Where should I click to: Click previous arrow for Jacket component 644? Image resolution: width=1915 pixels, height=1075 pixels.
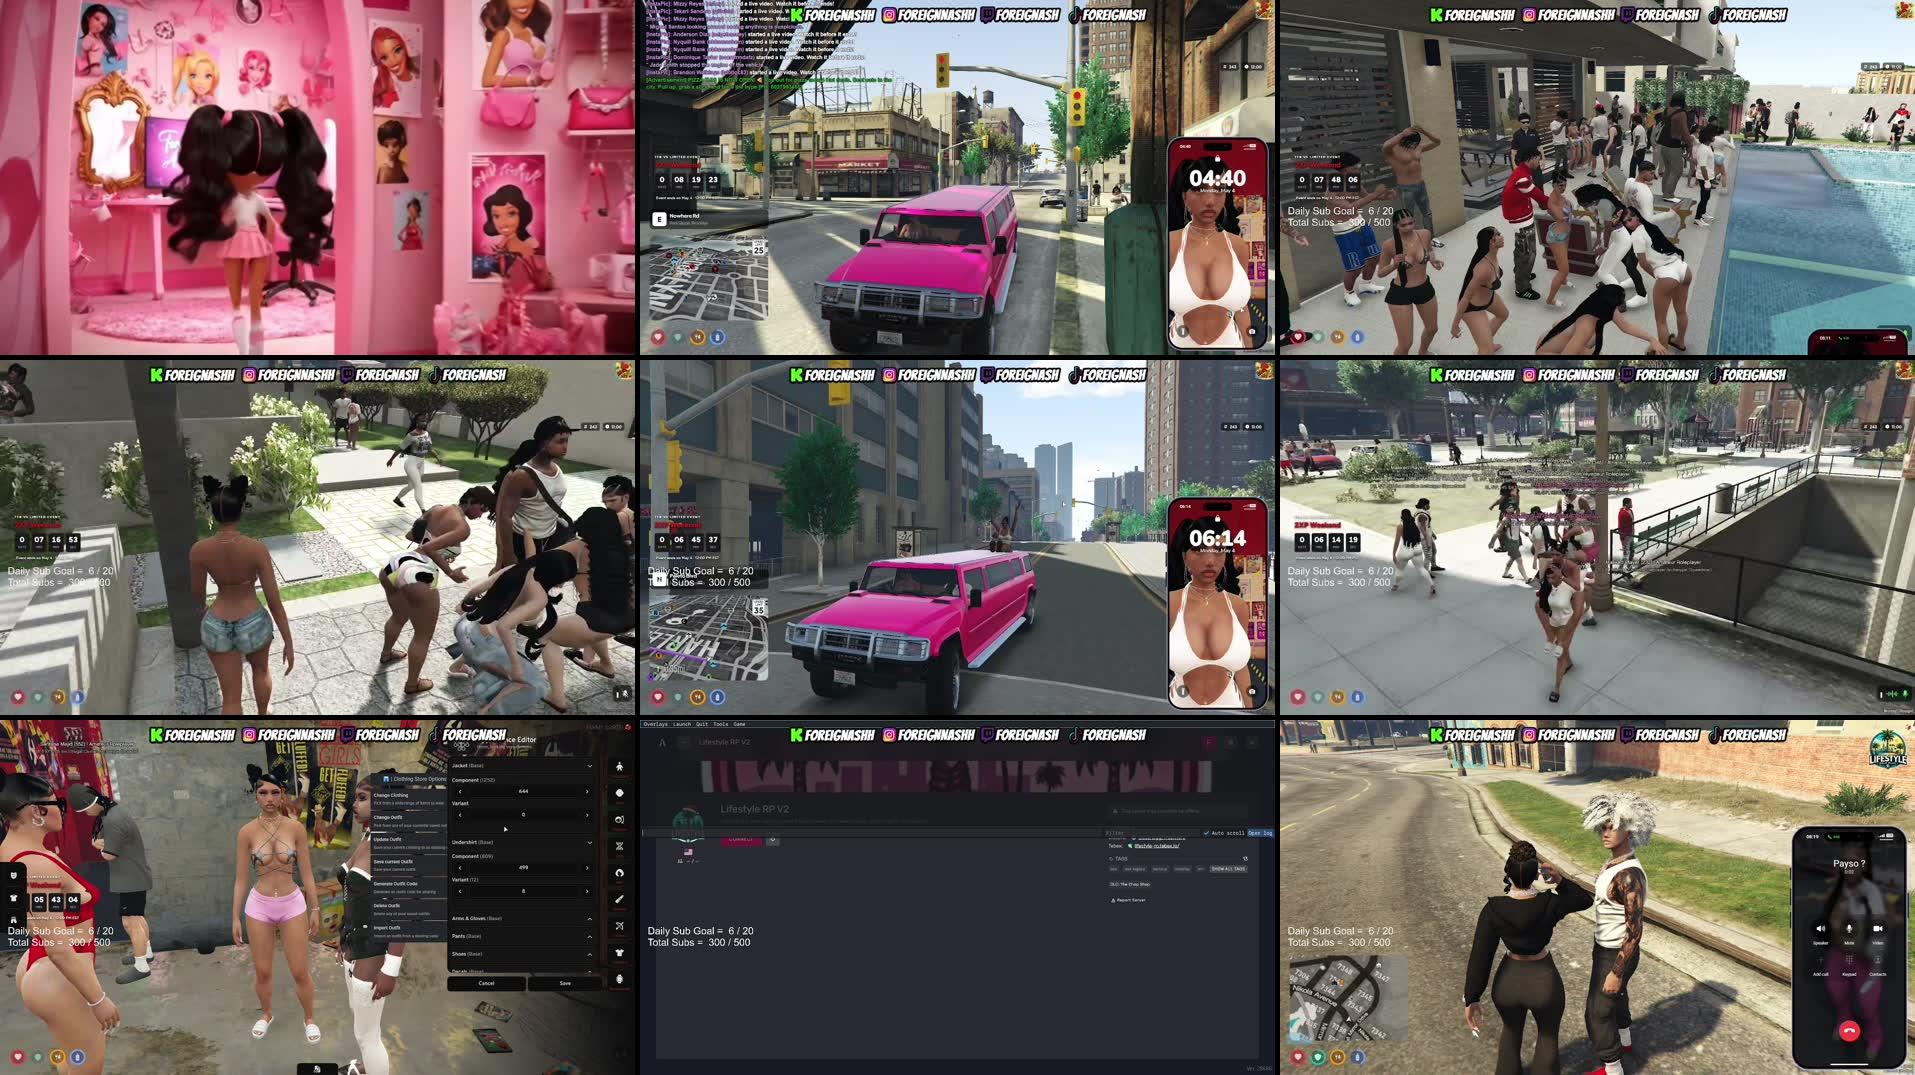coord(460,791)
